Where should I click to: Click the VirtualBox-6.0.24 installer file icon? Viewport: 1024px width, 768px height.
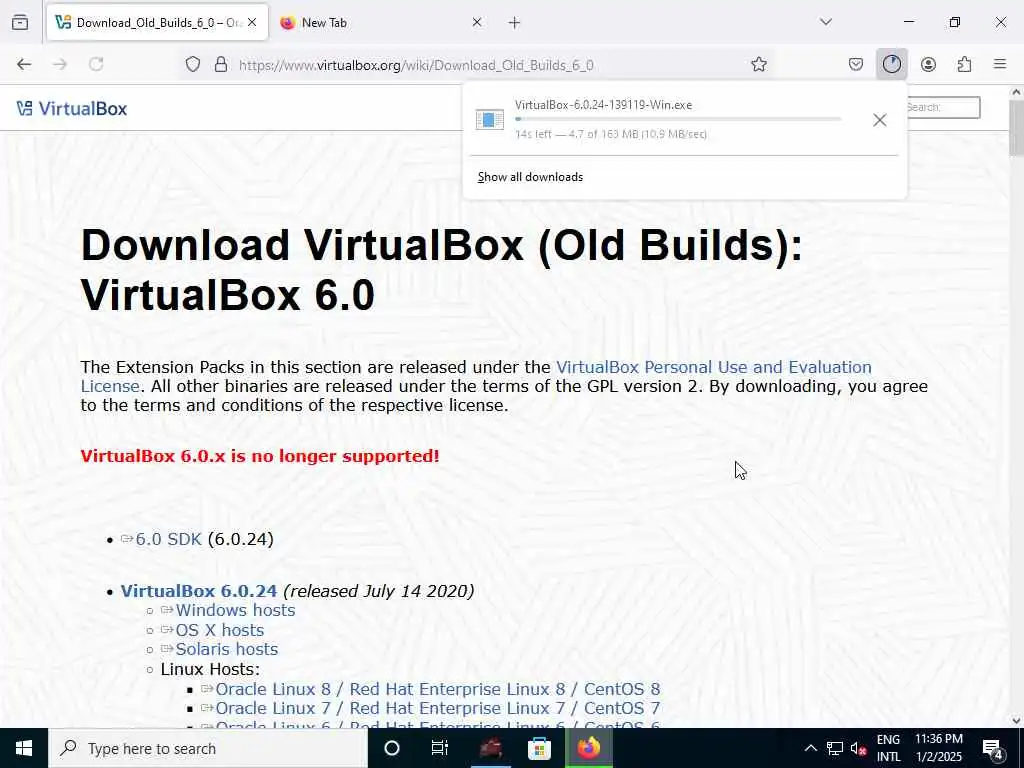click(x=490, y=120)
